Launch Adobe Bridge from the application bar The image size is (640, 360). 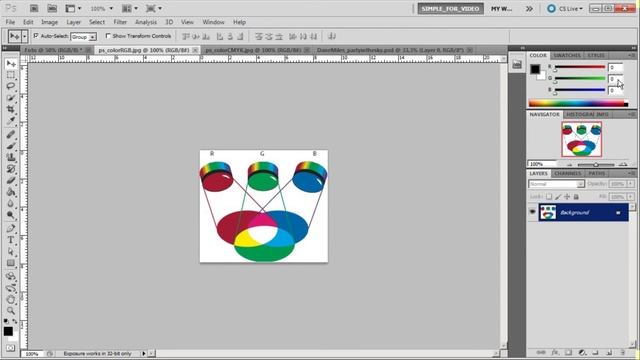click(34, 8)
